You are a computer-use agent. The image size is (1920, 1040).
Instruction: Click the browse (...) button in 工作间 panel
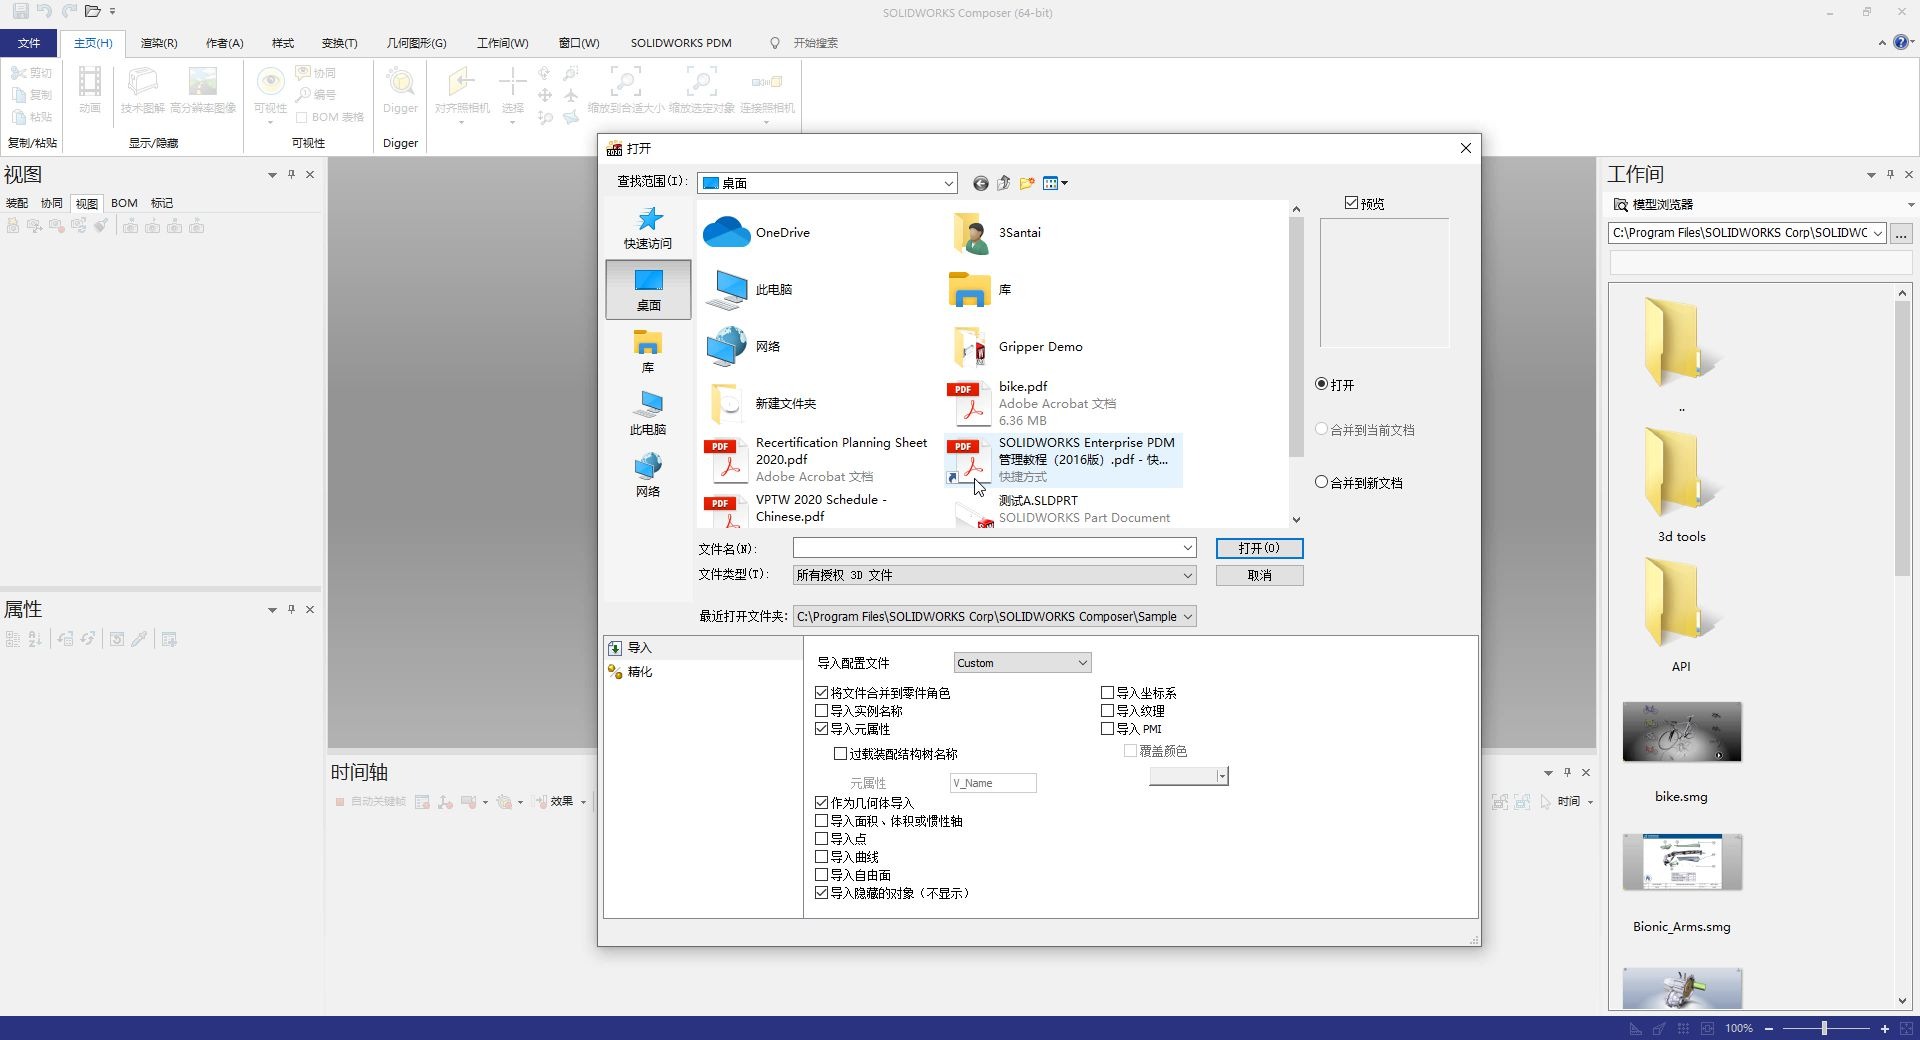point(1901,233)
